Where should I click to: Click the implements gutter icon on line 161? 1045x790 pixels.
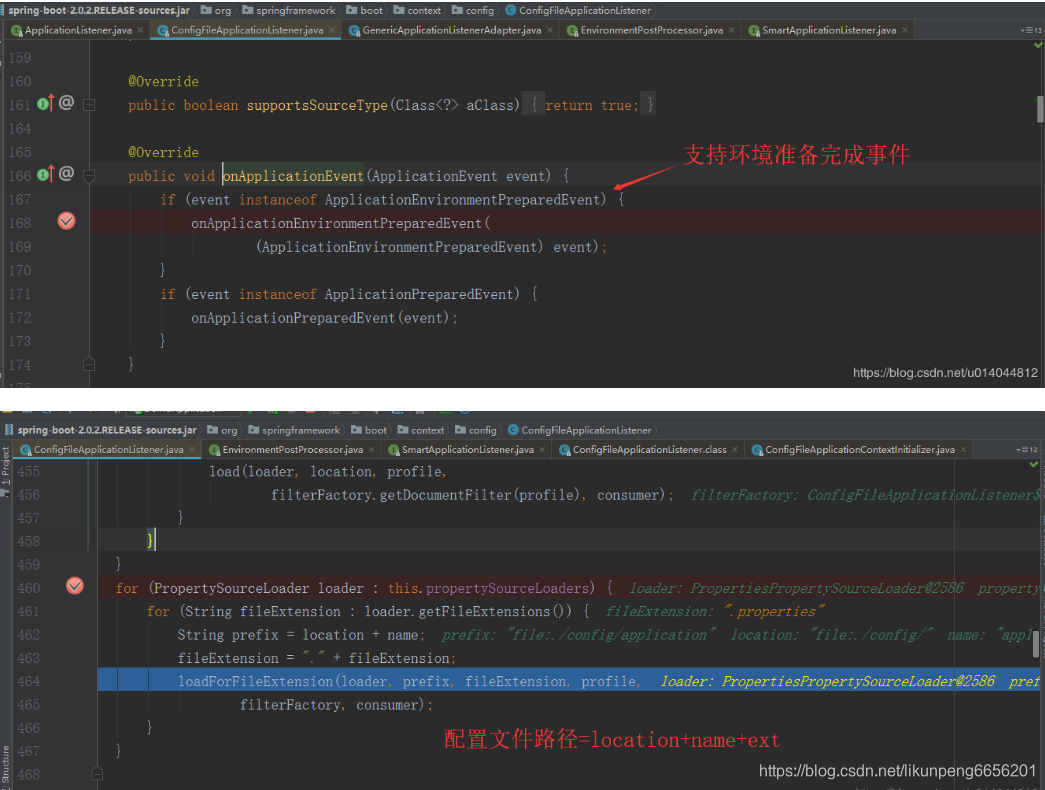[45, 103]
